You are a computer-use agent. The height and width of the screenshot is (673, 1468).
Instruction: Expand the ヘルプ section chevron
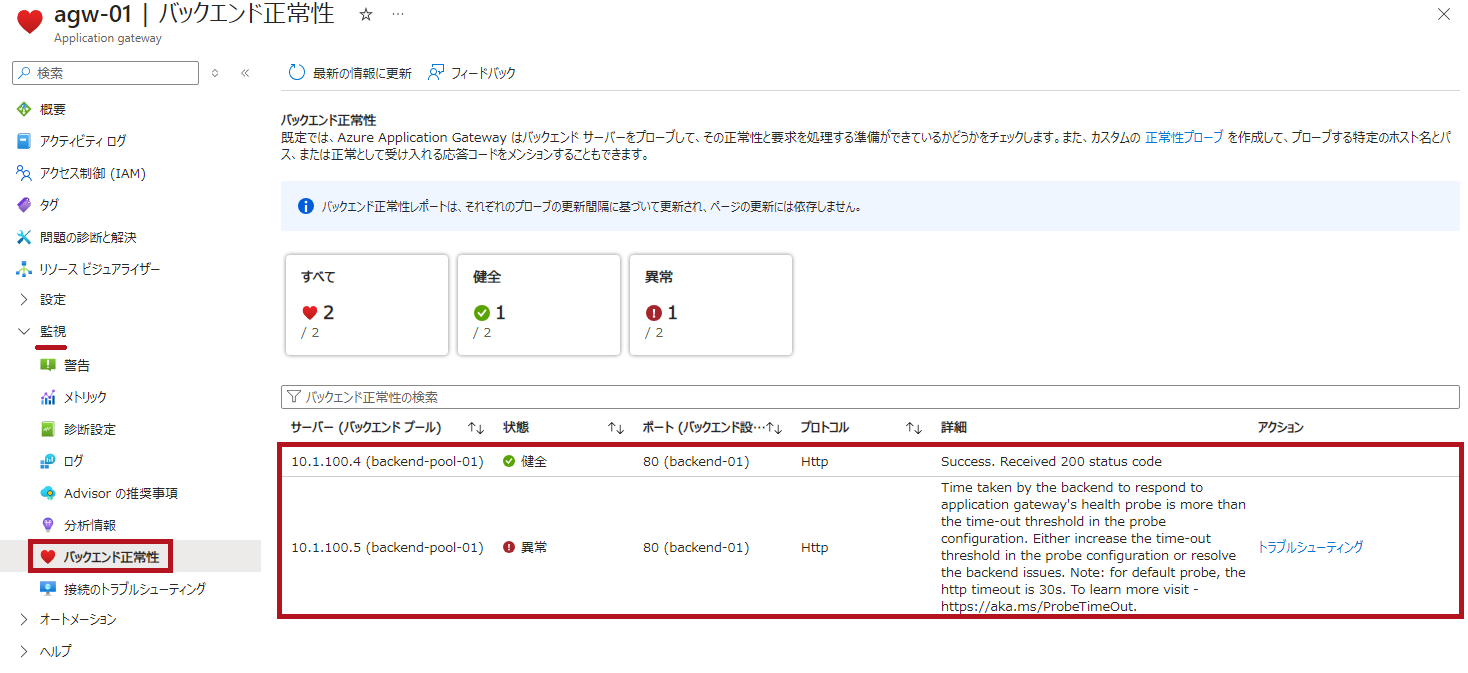tap(24, 651)
